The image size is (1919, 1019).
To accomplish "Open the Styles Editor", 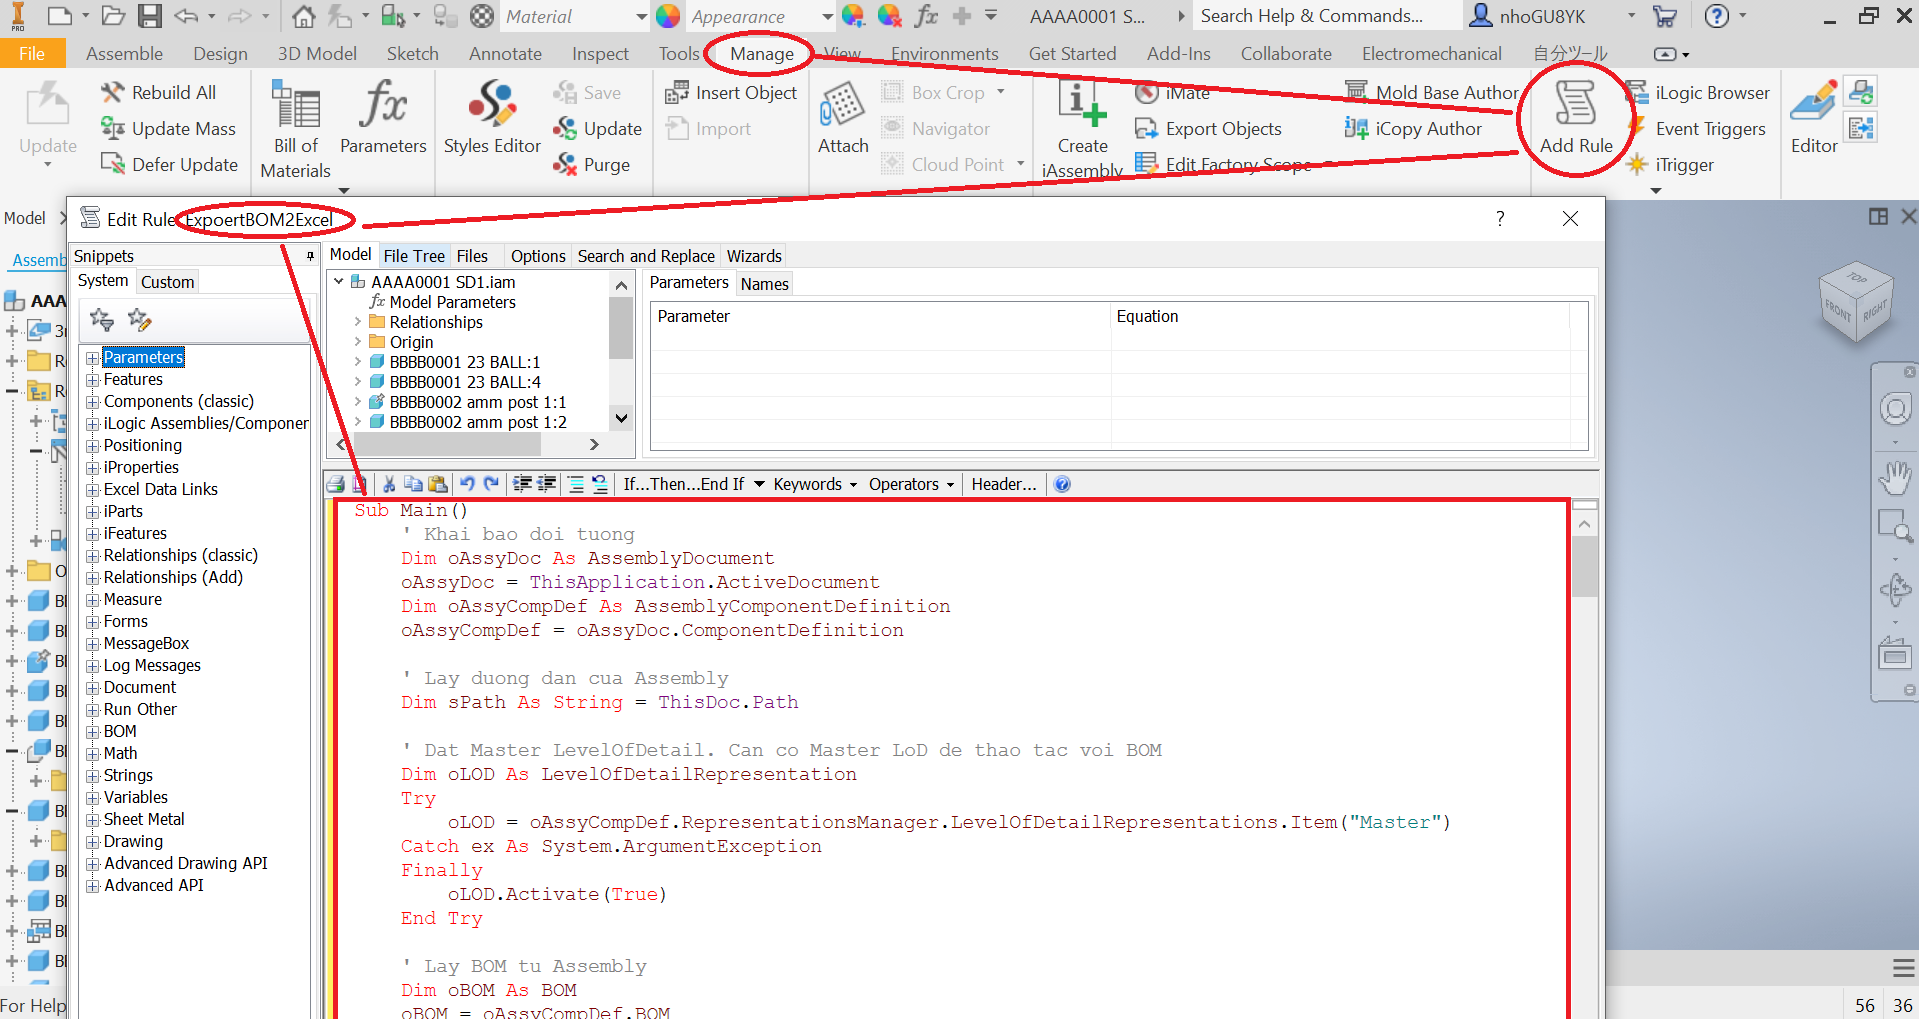I will click(x=492, y=117).
